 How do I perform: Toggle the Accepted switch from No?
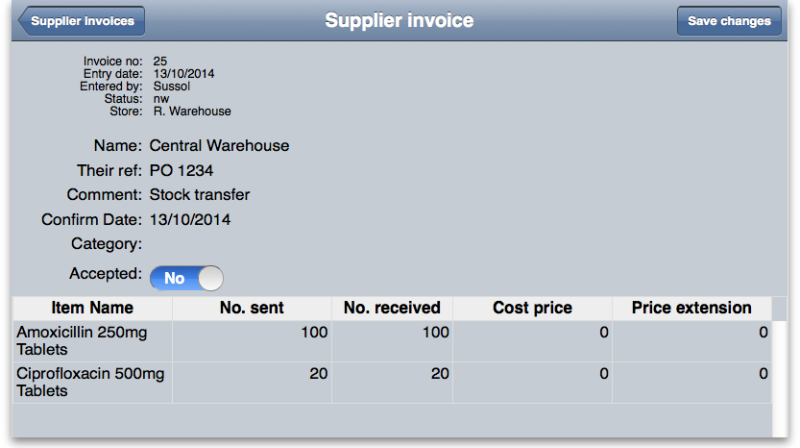[x=186, y=278]
